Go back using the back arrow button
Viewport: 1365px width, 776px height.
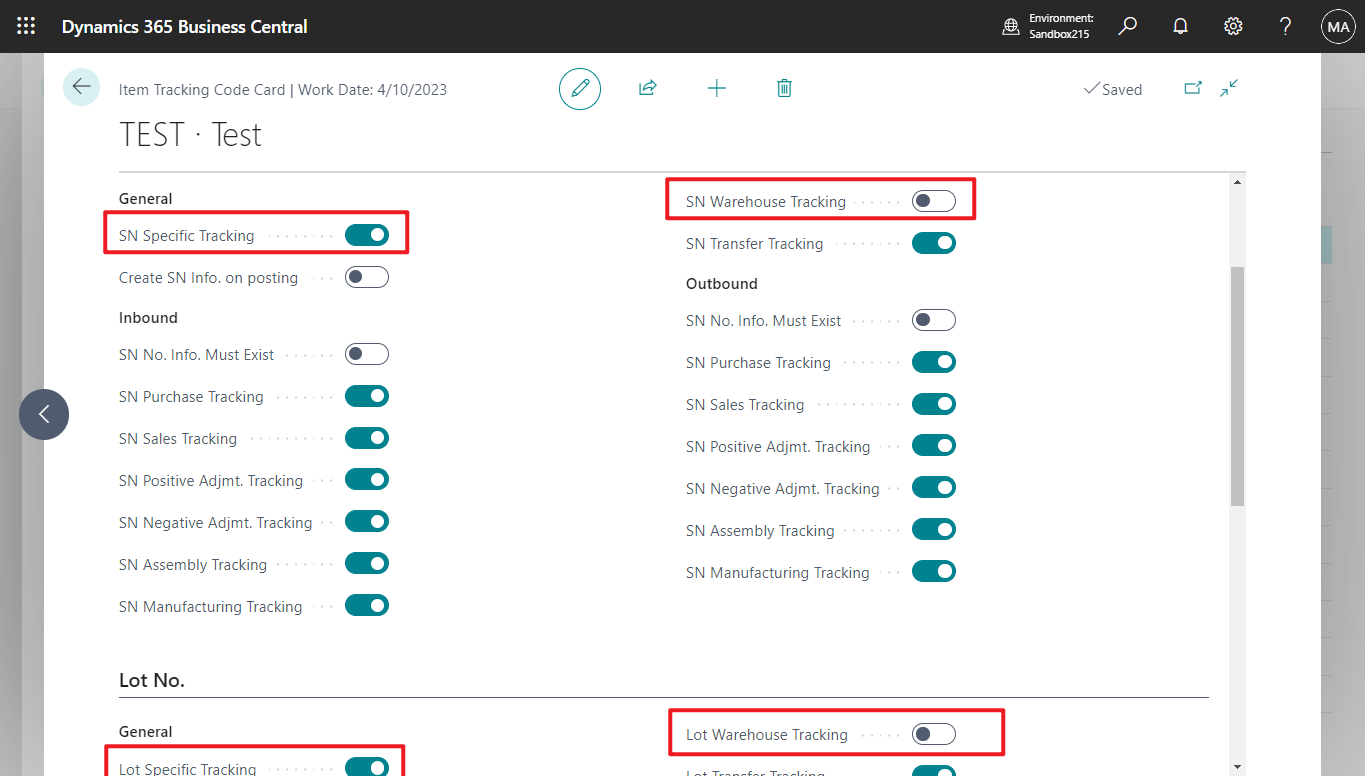[x=81, y=87]
